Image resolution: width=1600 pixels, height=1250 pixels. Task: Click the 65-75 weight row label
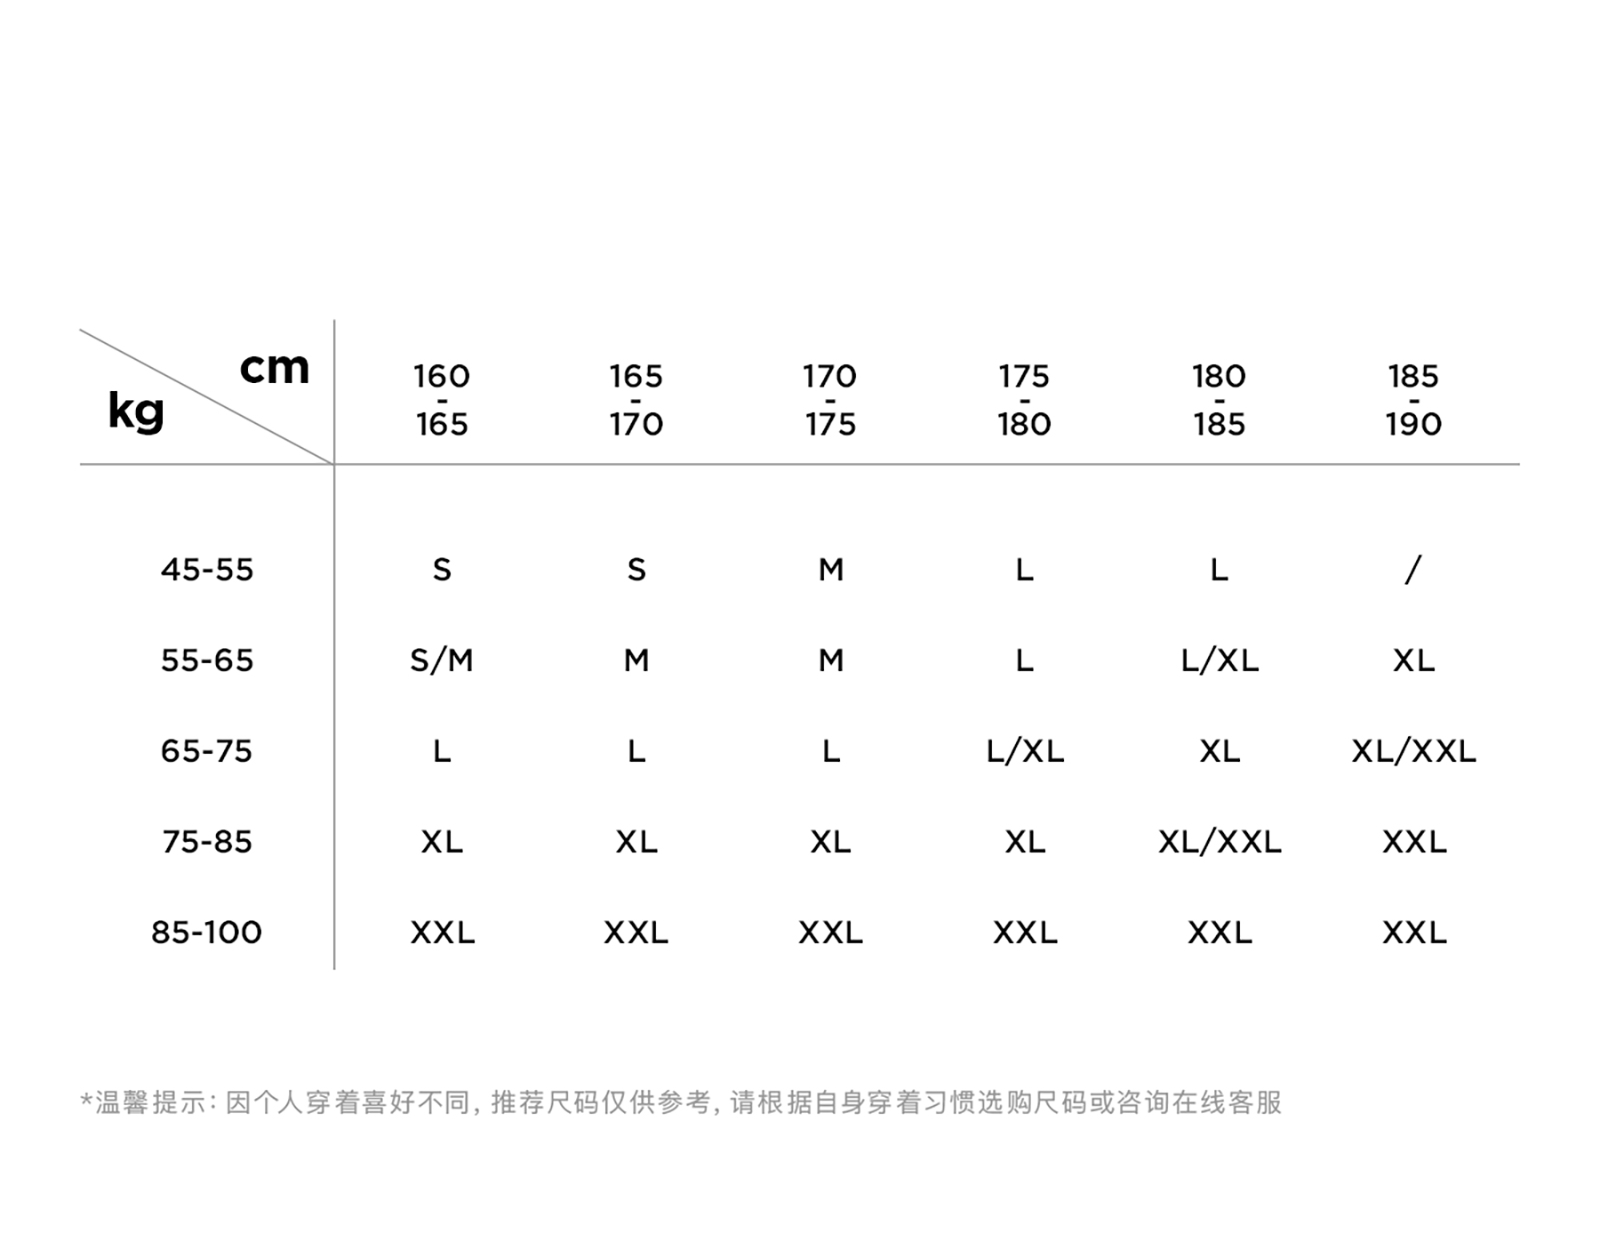click(207, 751)
